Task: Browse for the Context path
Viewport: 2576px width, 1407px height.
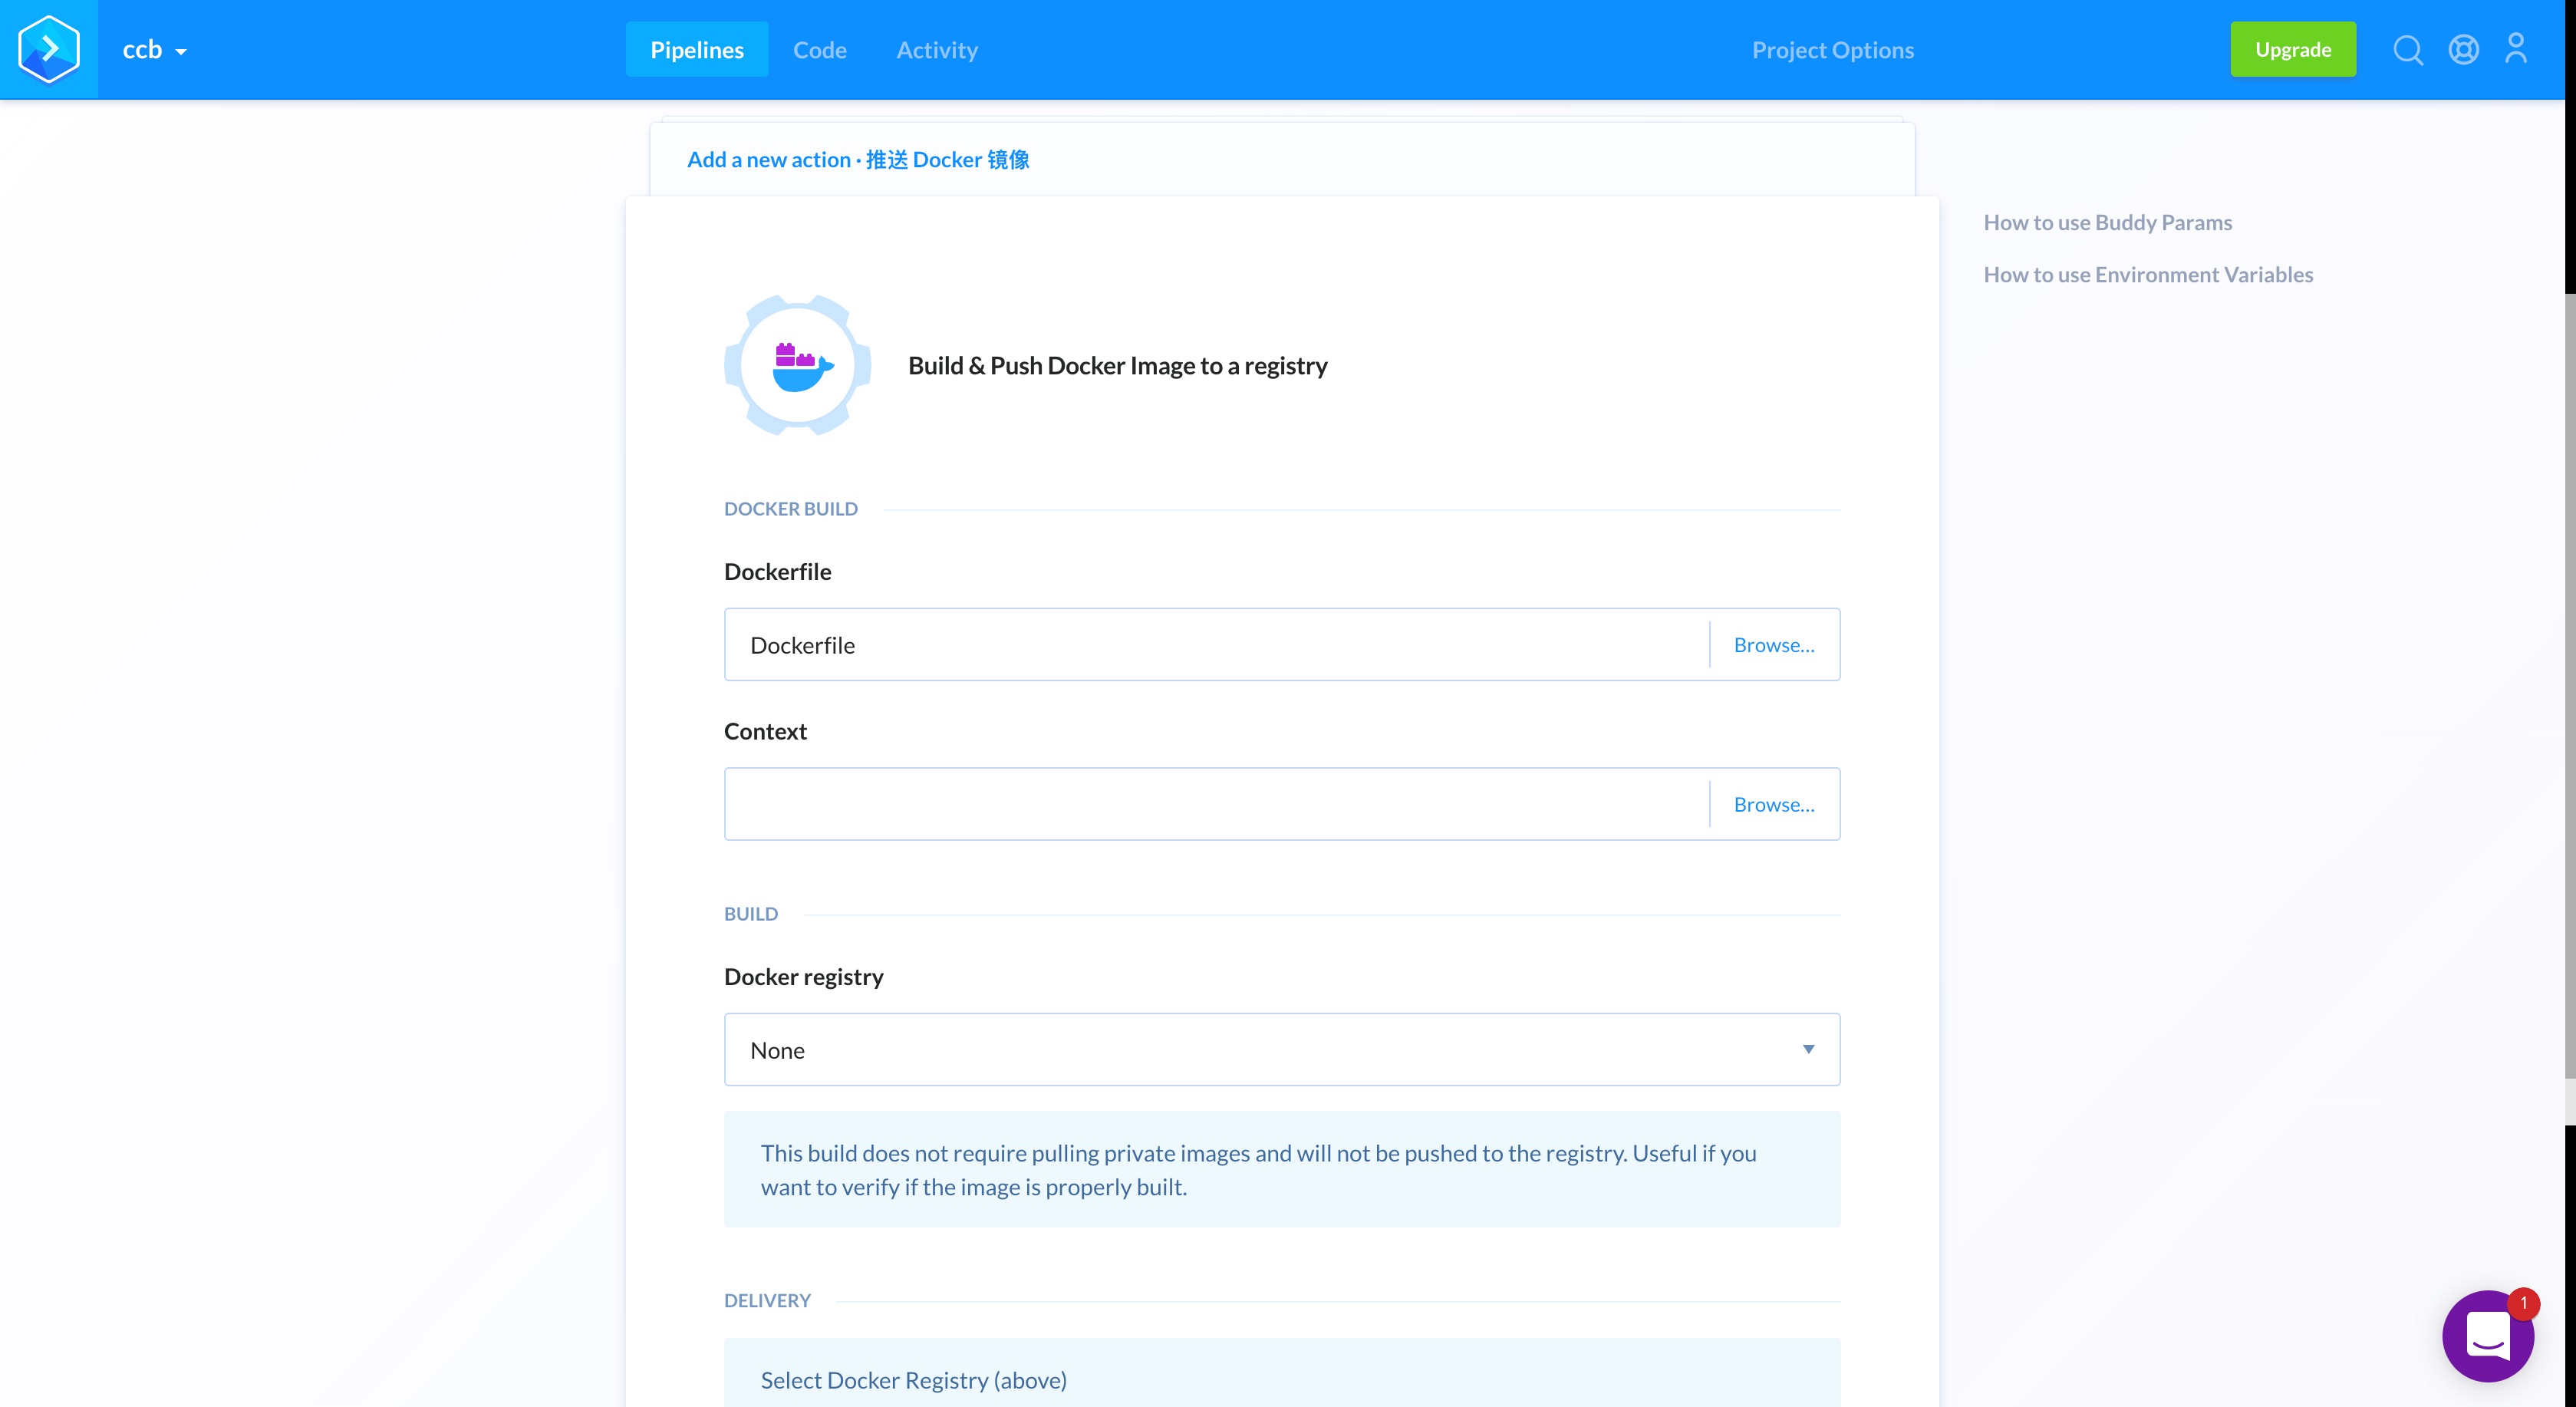Action: click(x=1773, y=805)
